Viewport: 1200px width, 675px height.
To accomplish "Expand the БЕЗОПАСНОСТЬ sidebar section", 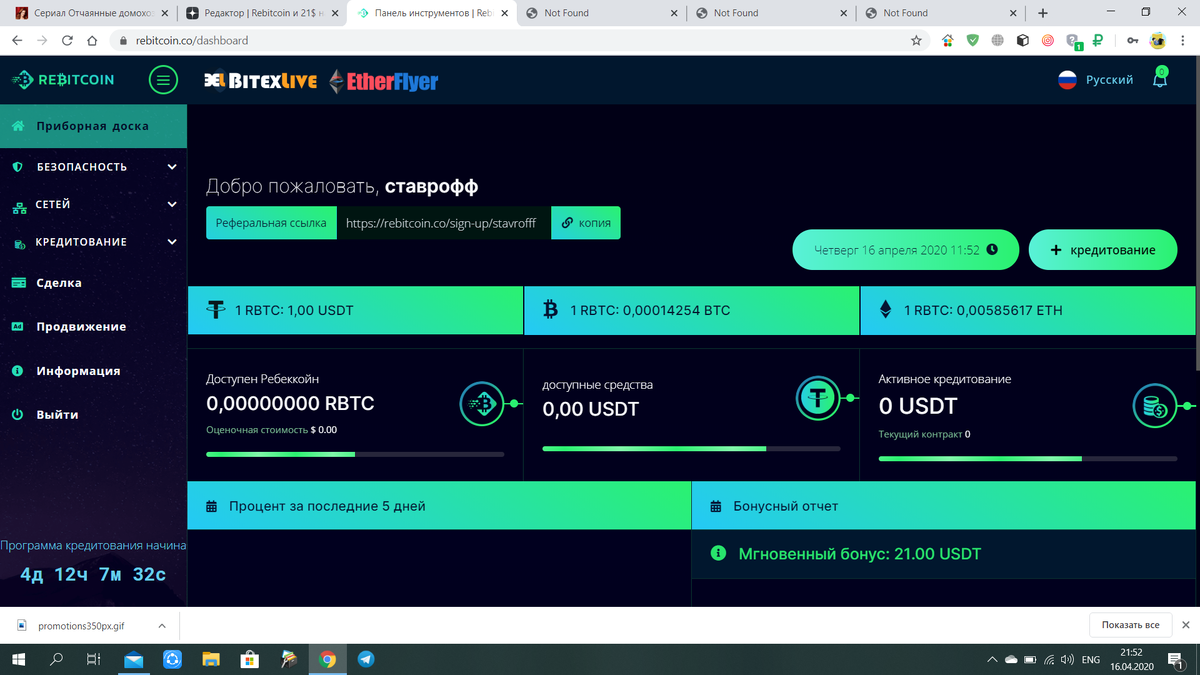I will coord(93,167).
